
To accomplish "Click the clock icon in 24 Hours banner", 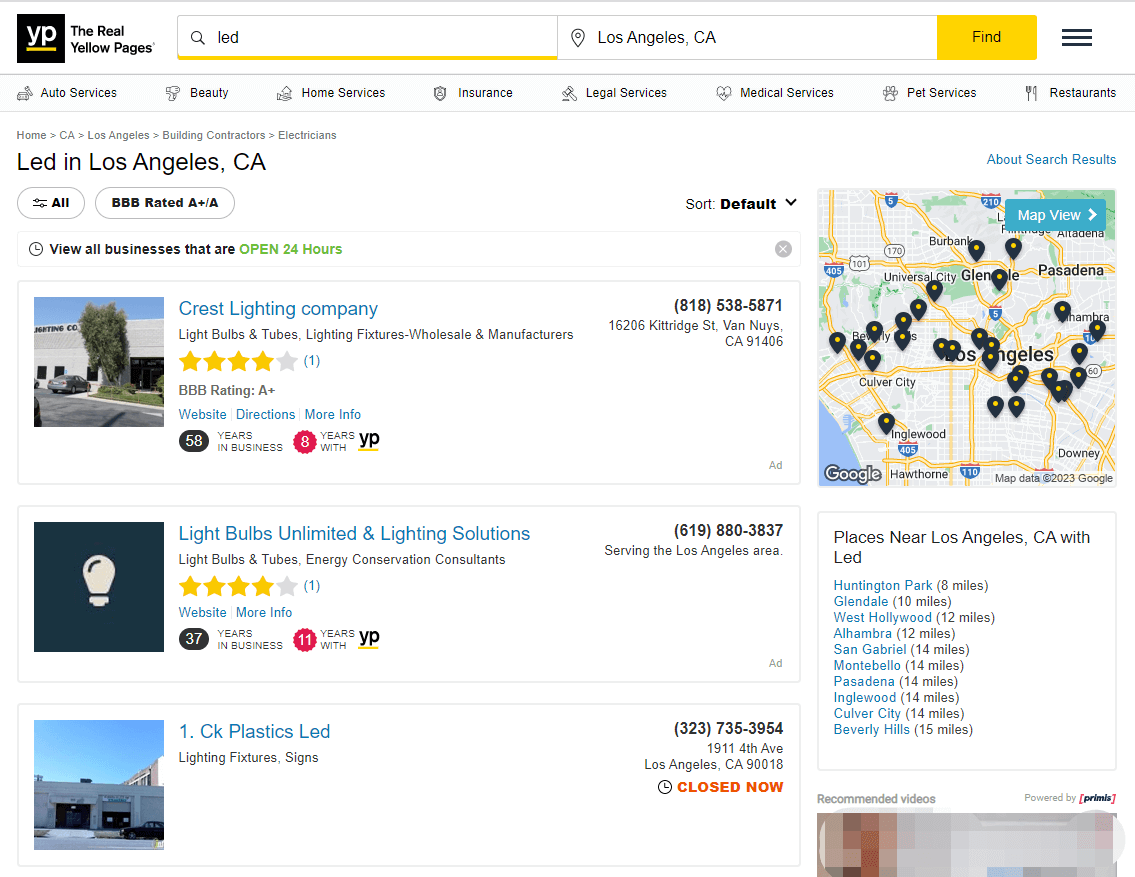I will click(35, 249).
